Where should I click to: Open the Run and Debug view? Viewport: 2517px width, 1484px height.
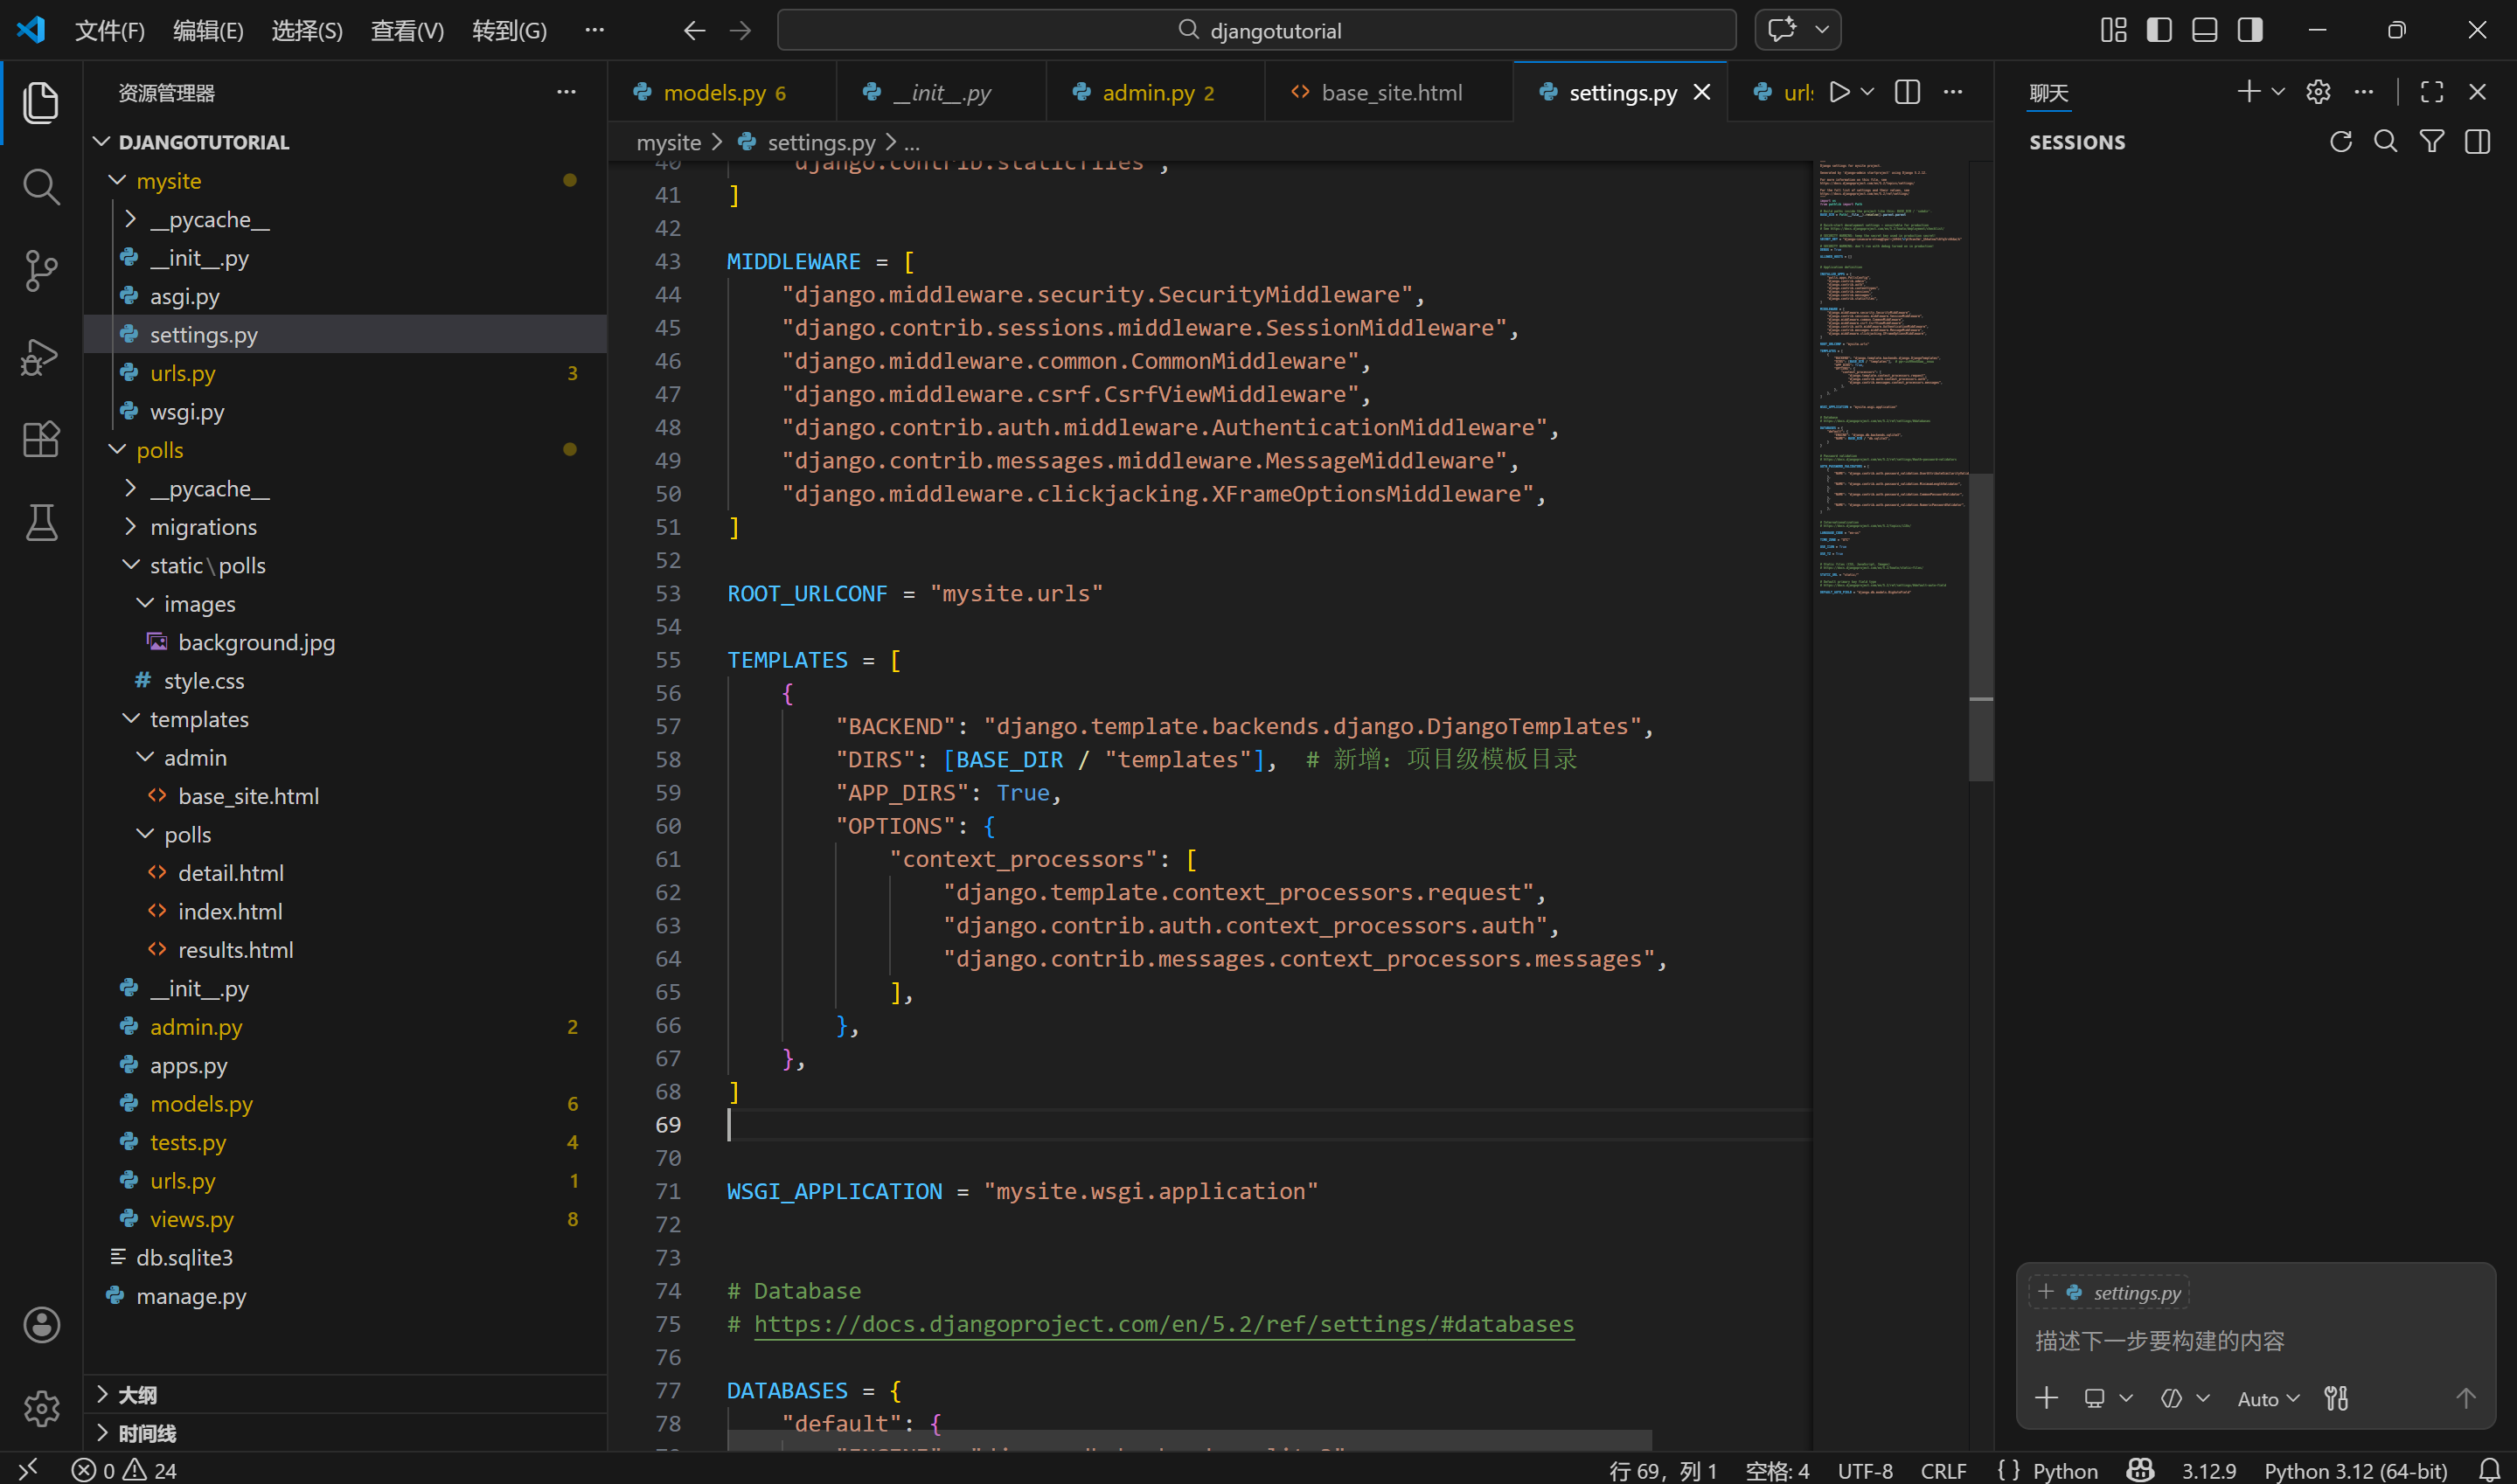click(x=40, y=355)
